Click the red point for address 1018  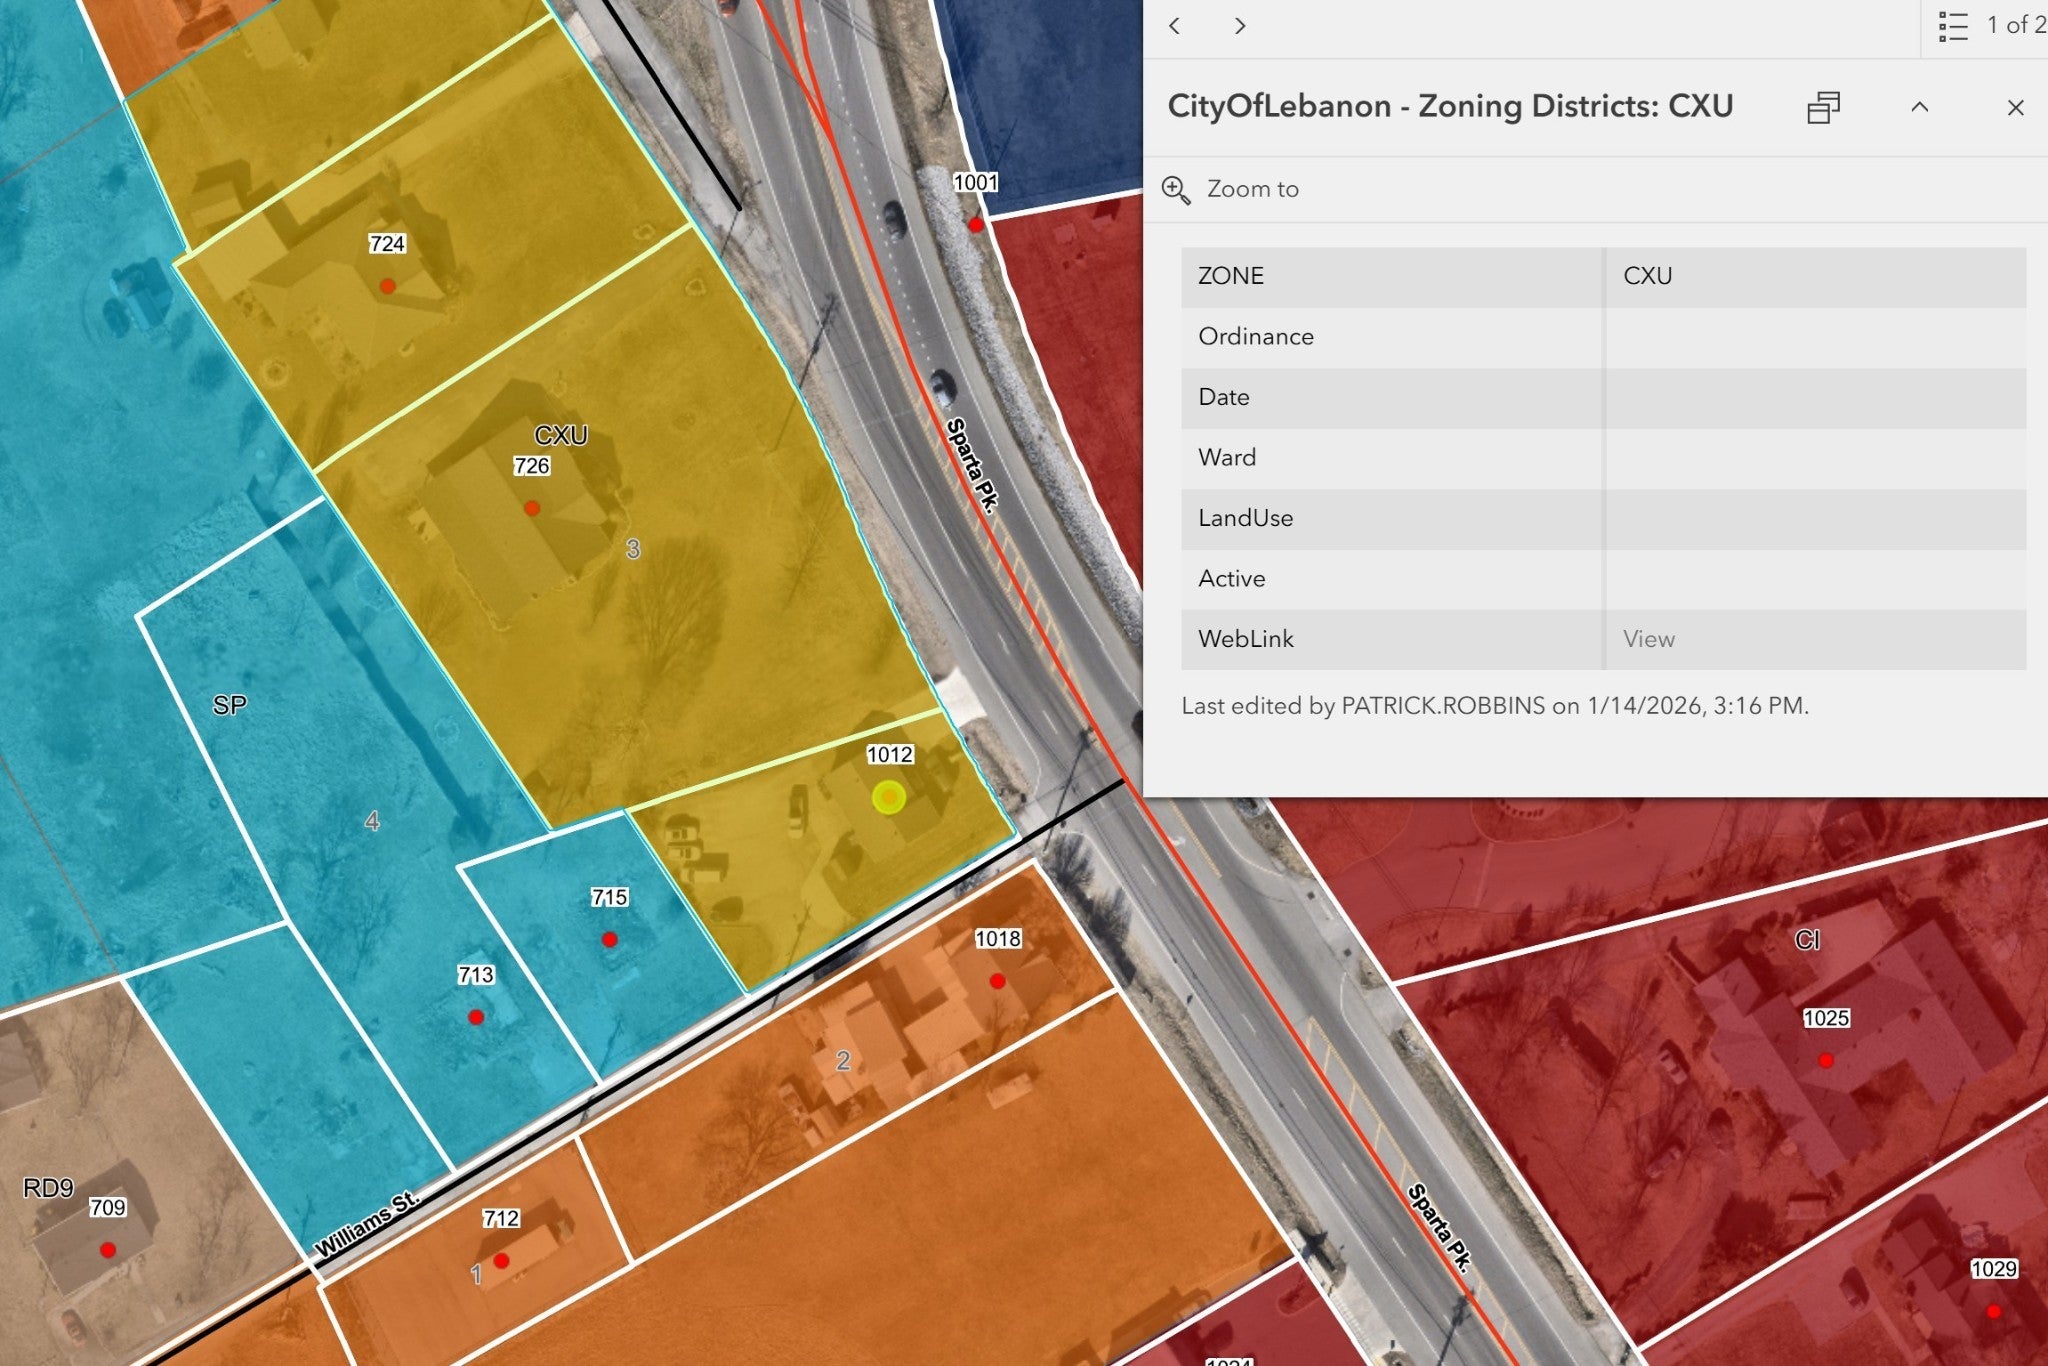pos(997,981)
